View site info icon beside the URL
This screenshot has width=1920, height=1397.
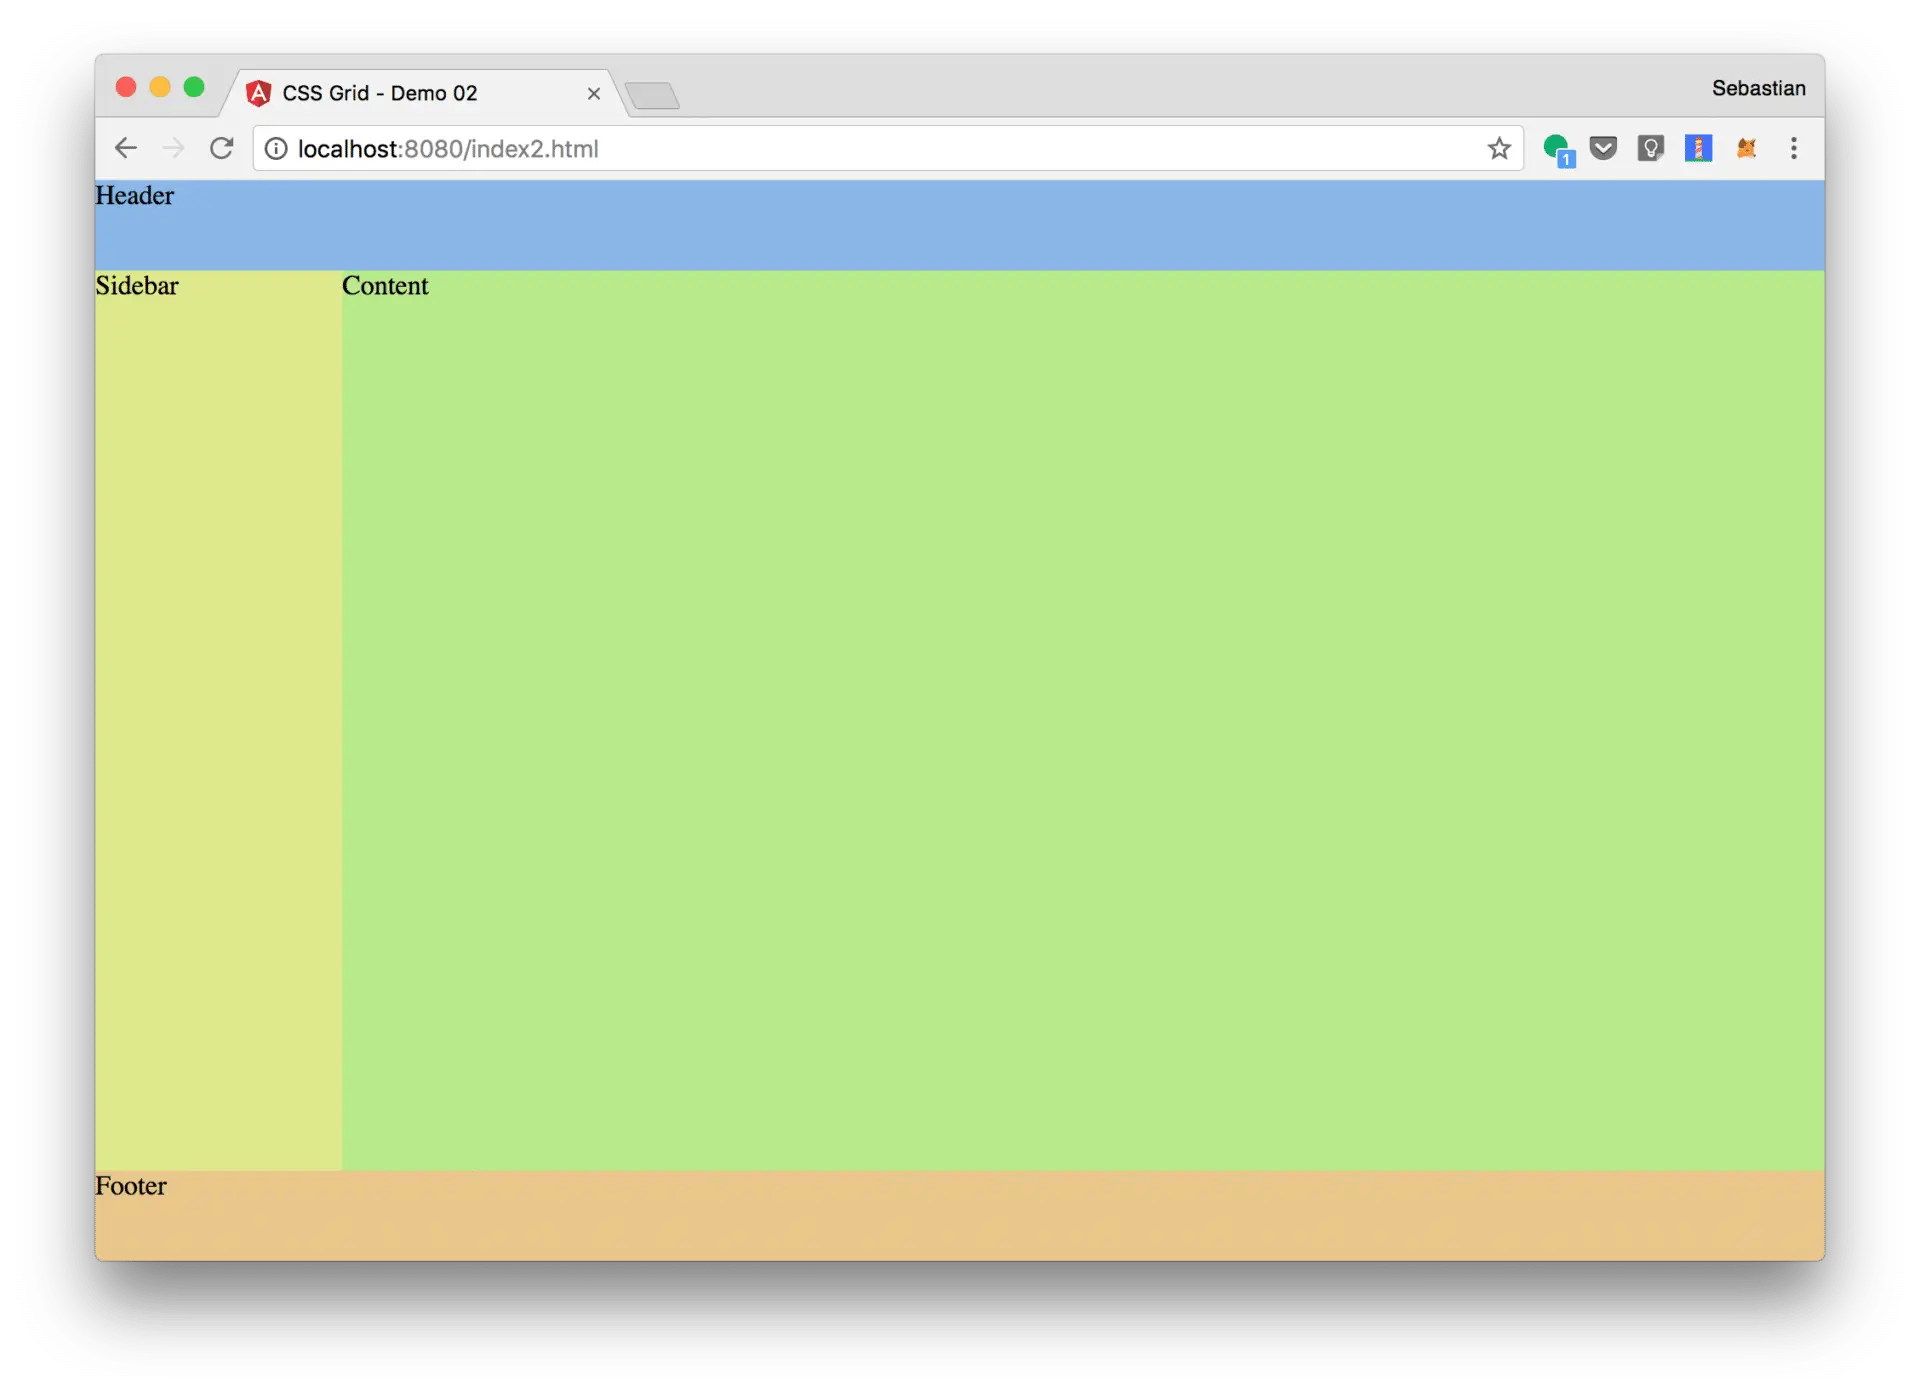tap(276, 149)
